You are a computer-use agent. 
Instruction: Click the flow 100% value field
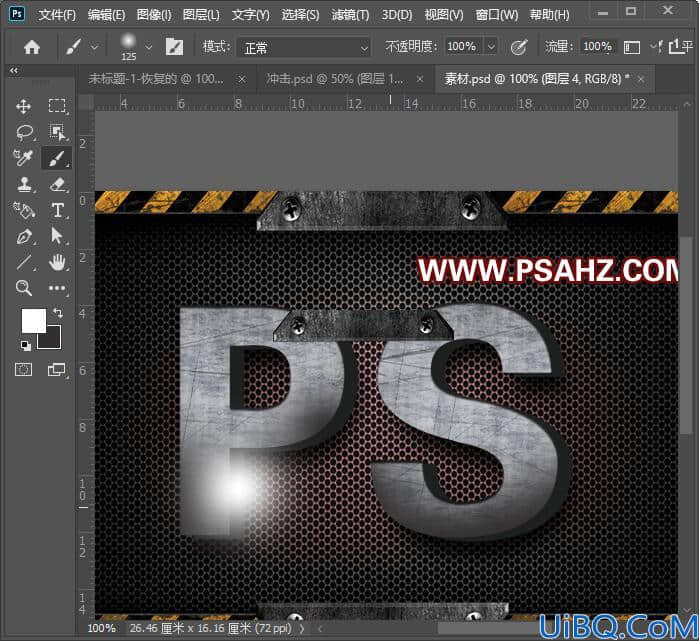[598, 46]
